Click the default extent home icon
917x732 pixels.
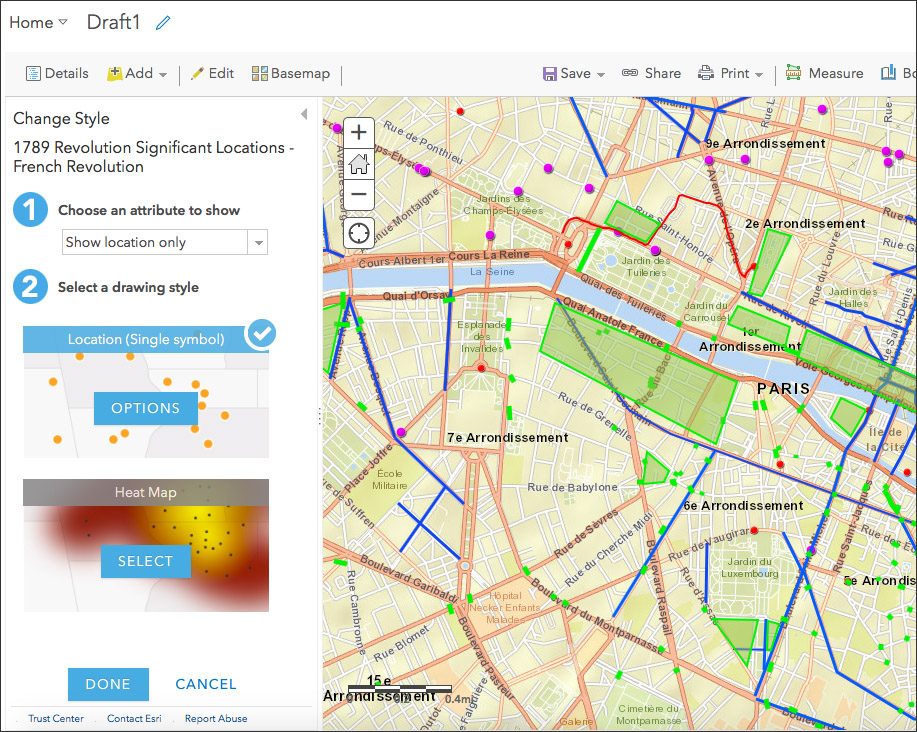point(359,163)
